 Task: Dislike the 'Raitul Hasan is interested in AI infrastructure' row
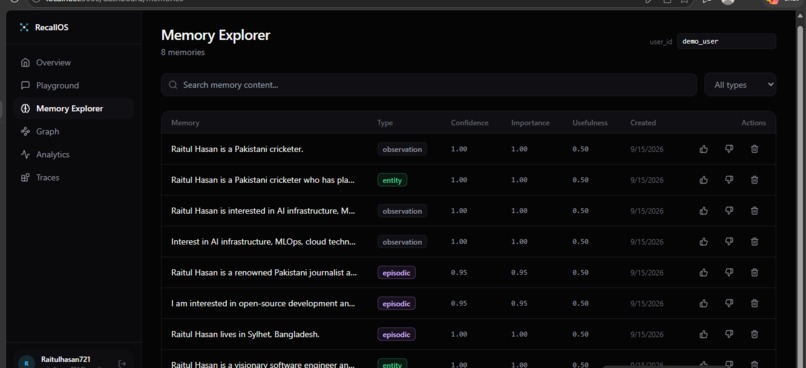pyautogui.click(x=729, y=211)
